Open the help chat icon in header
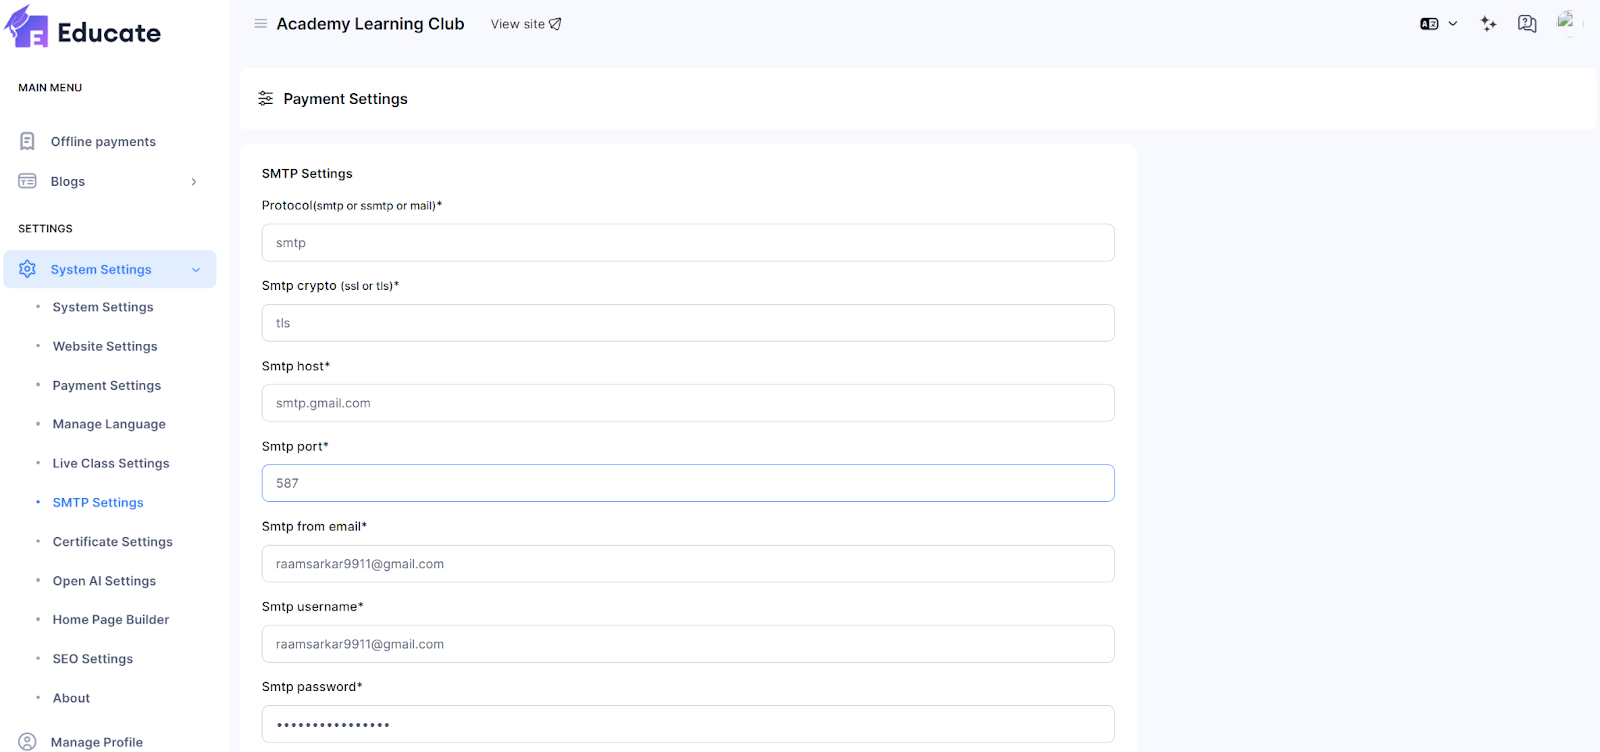 click(x=1526, y=24)
